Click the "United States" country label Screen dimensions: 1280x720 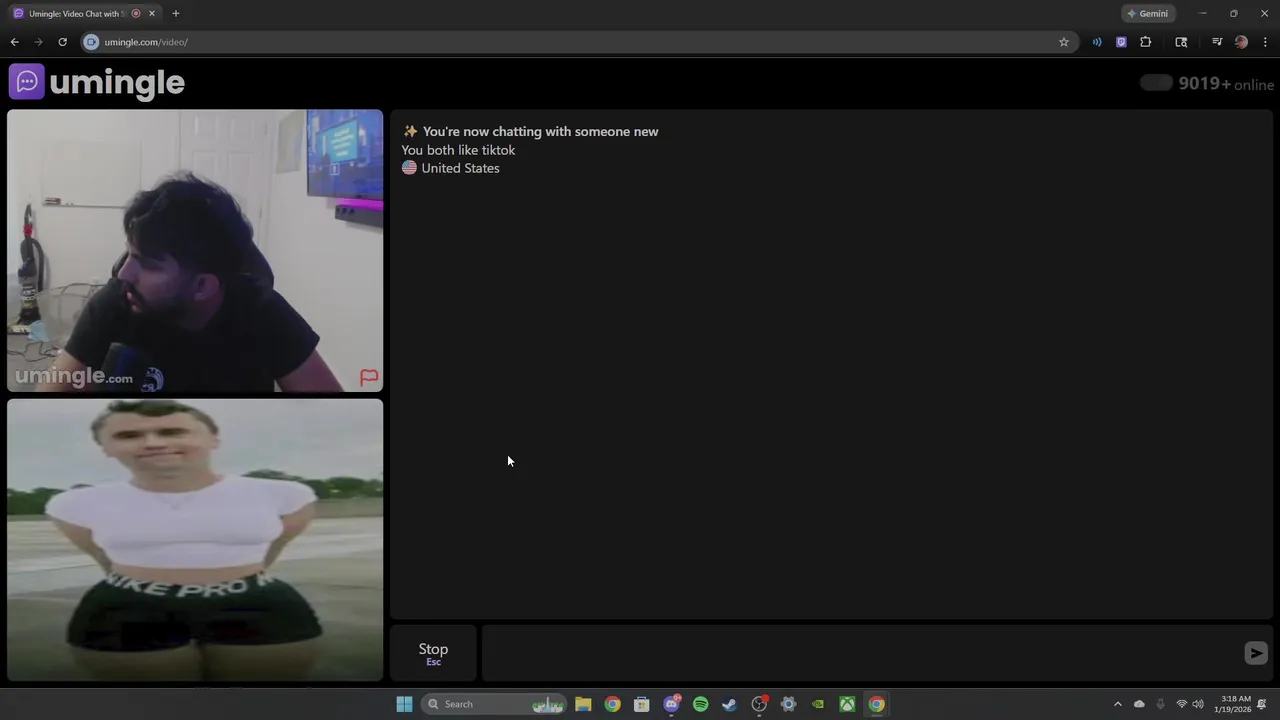pyautogui.click(x=460, y=168)
